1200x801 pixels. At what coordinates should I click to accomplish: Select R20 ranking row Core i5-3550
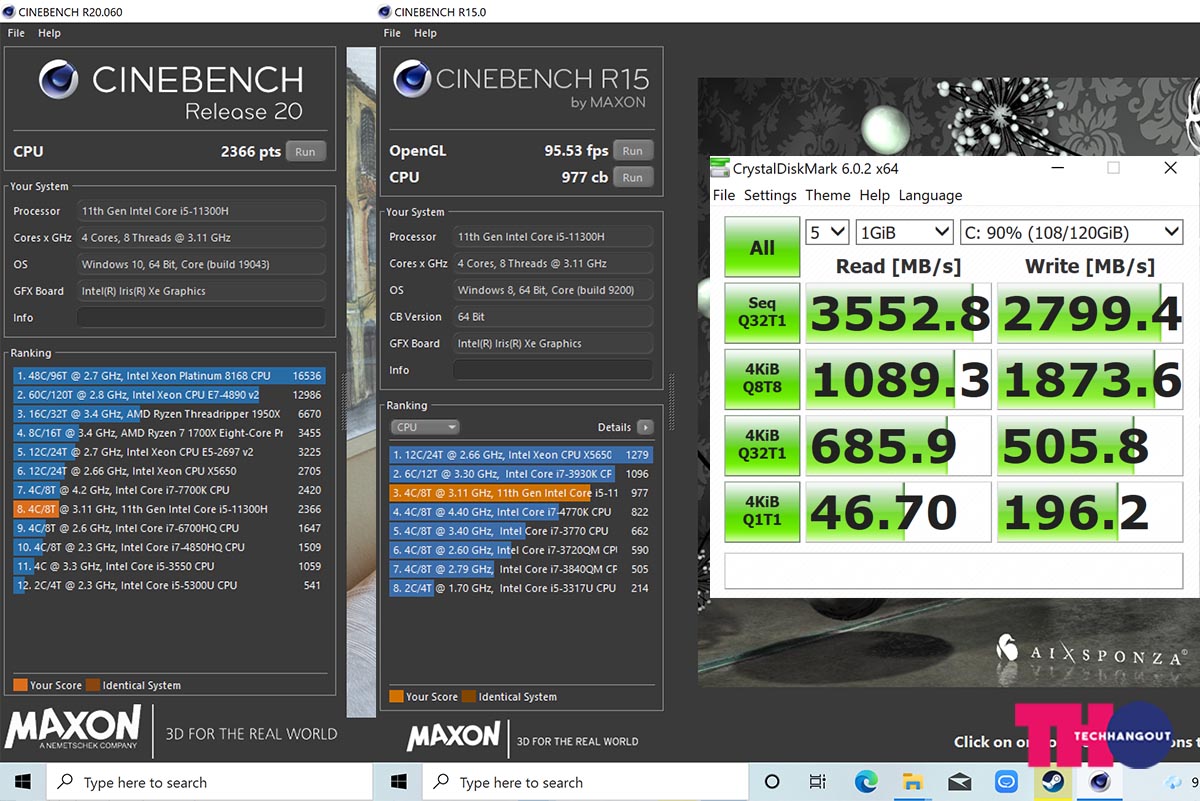[169, 566]
